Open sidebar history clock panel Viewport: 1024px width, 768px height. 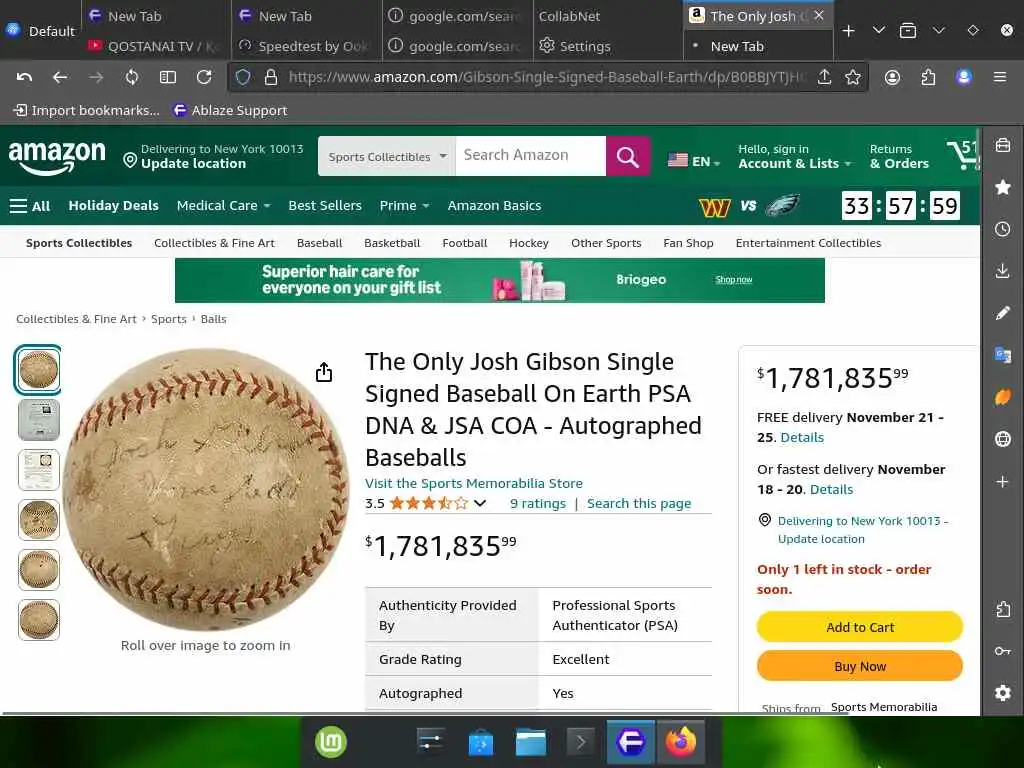coord(1002,229)
